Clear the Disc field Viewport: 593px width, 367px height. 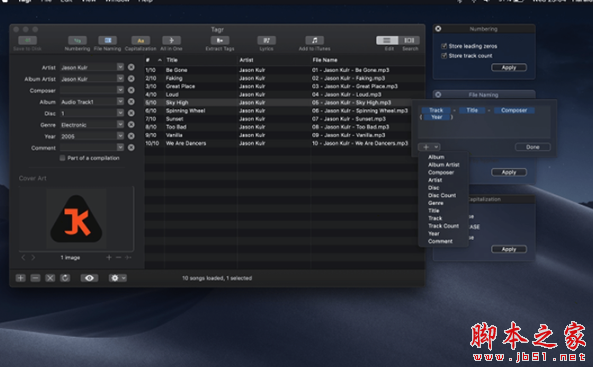(x=131, y=113)
